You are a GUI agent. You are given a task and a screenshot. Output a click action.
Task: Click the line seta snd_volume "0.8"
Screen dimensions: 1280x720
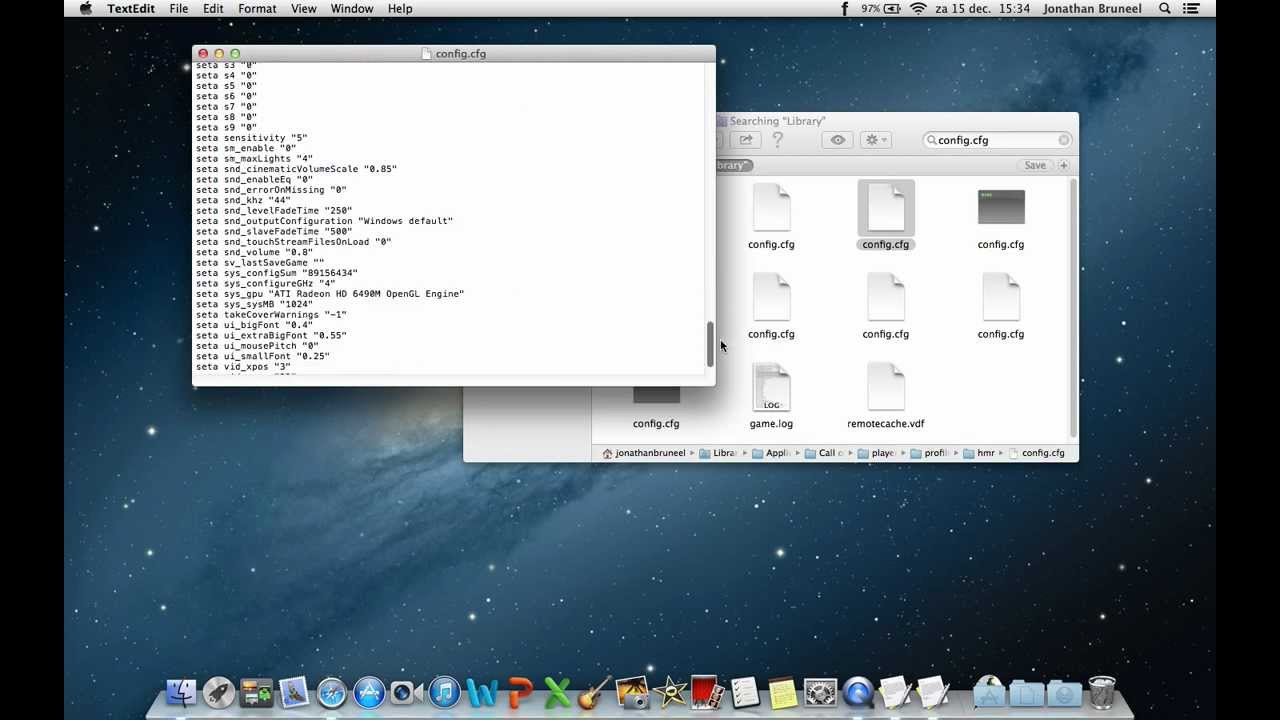254,252
